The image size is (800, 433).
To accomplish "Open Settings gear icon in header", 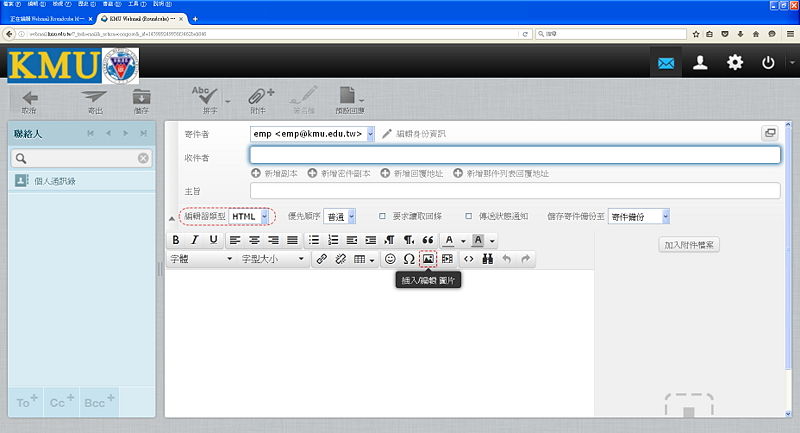I will click(735, 63).
